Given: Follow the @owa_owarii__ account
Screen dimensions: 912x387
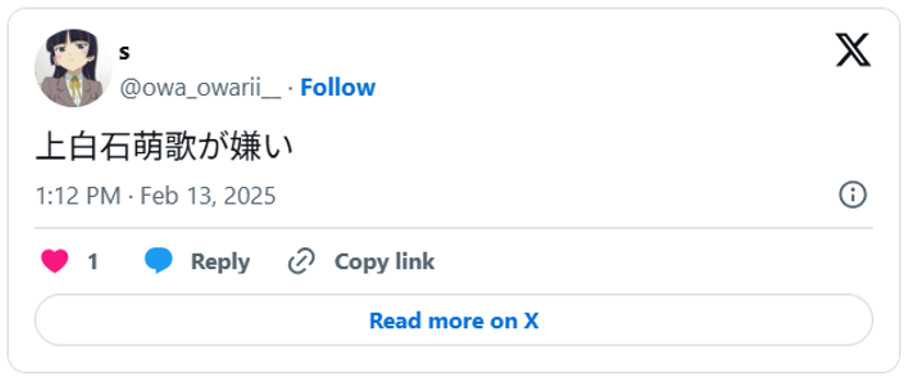Looking at the screenshot, I should [337, 87].
